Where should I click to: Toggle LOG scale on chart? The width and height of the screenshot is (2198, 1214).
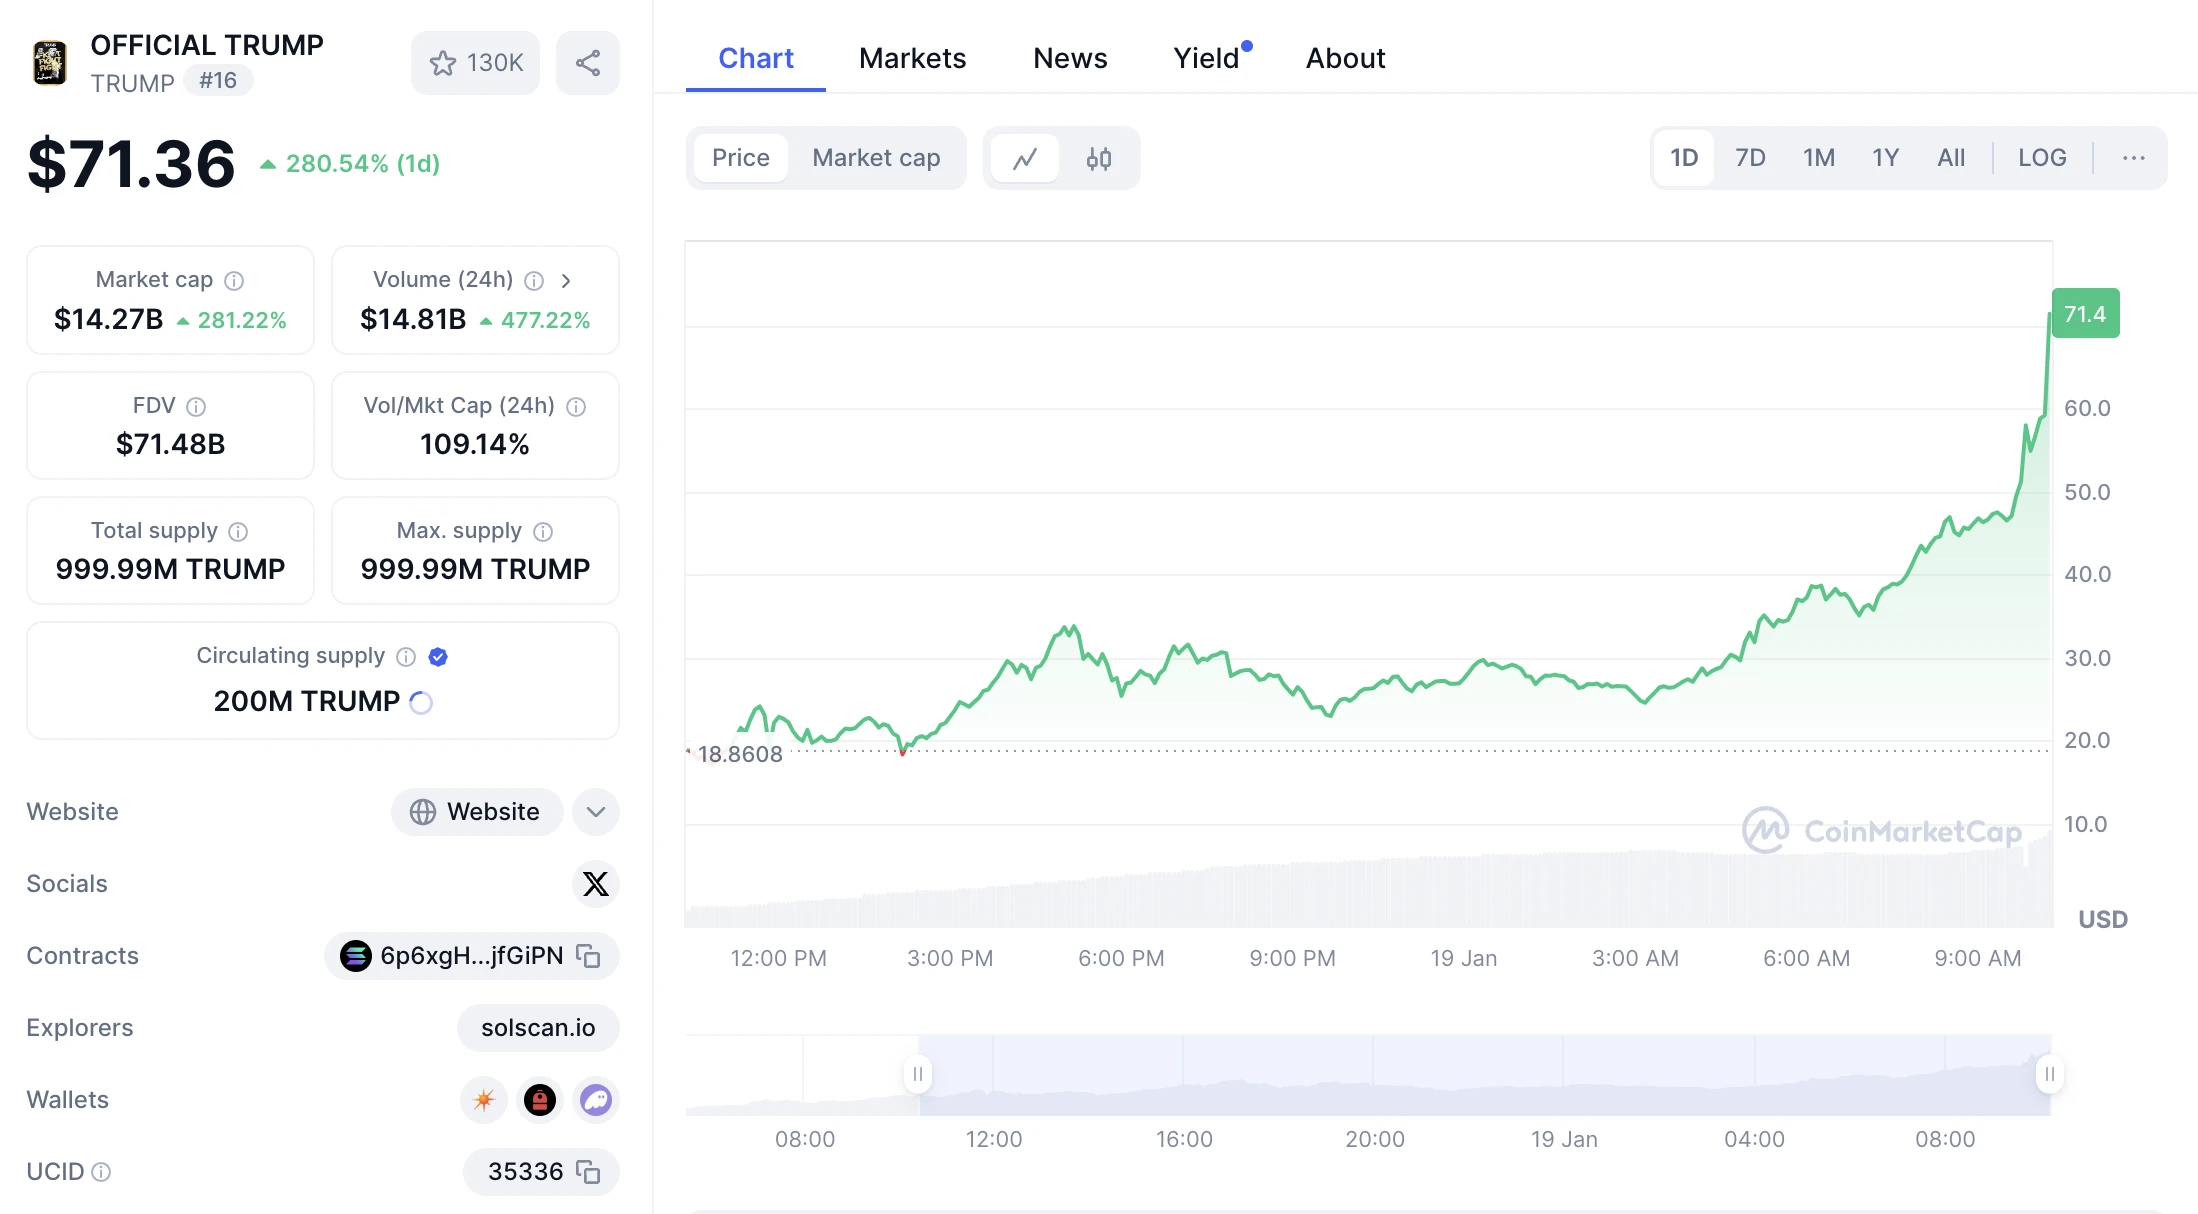(x=2042, y=158)
